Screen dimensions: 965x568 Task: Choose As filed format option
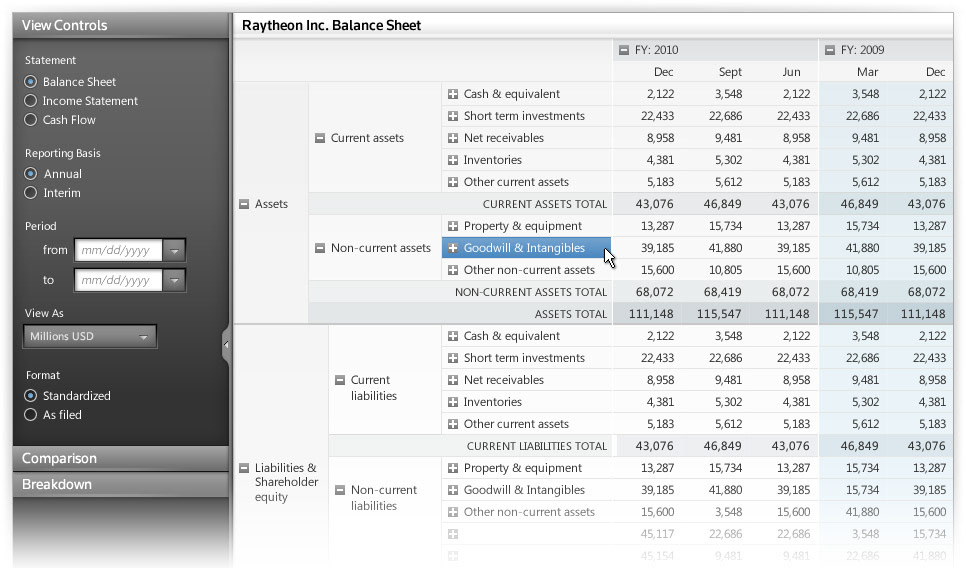pos(30,414)
